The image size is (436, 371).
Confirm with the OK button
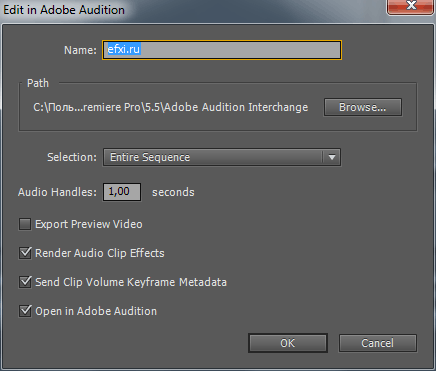pyautogui.click(x=288, y=343)
